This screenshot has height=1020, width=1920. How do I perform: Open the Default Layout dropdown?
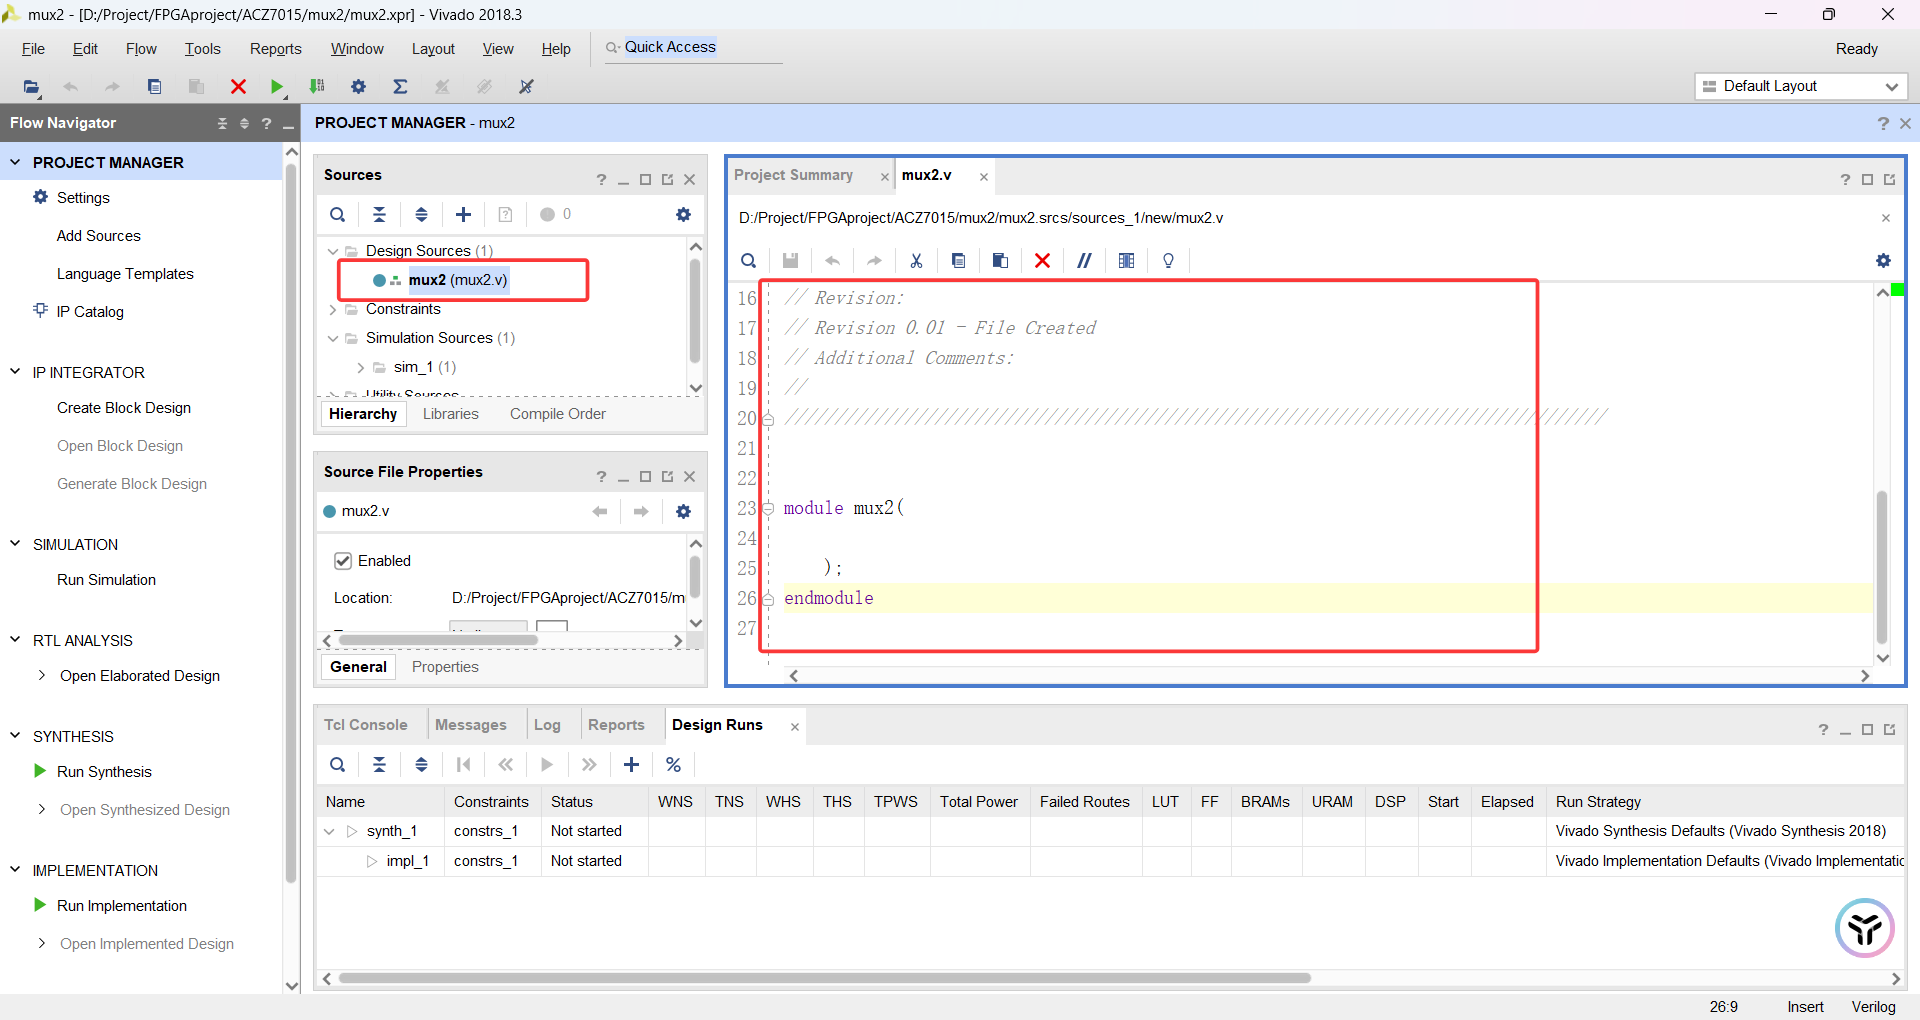1801,87
